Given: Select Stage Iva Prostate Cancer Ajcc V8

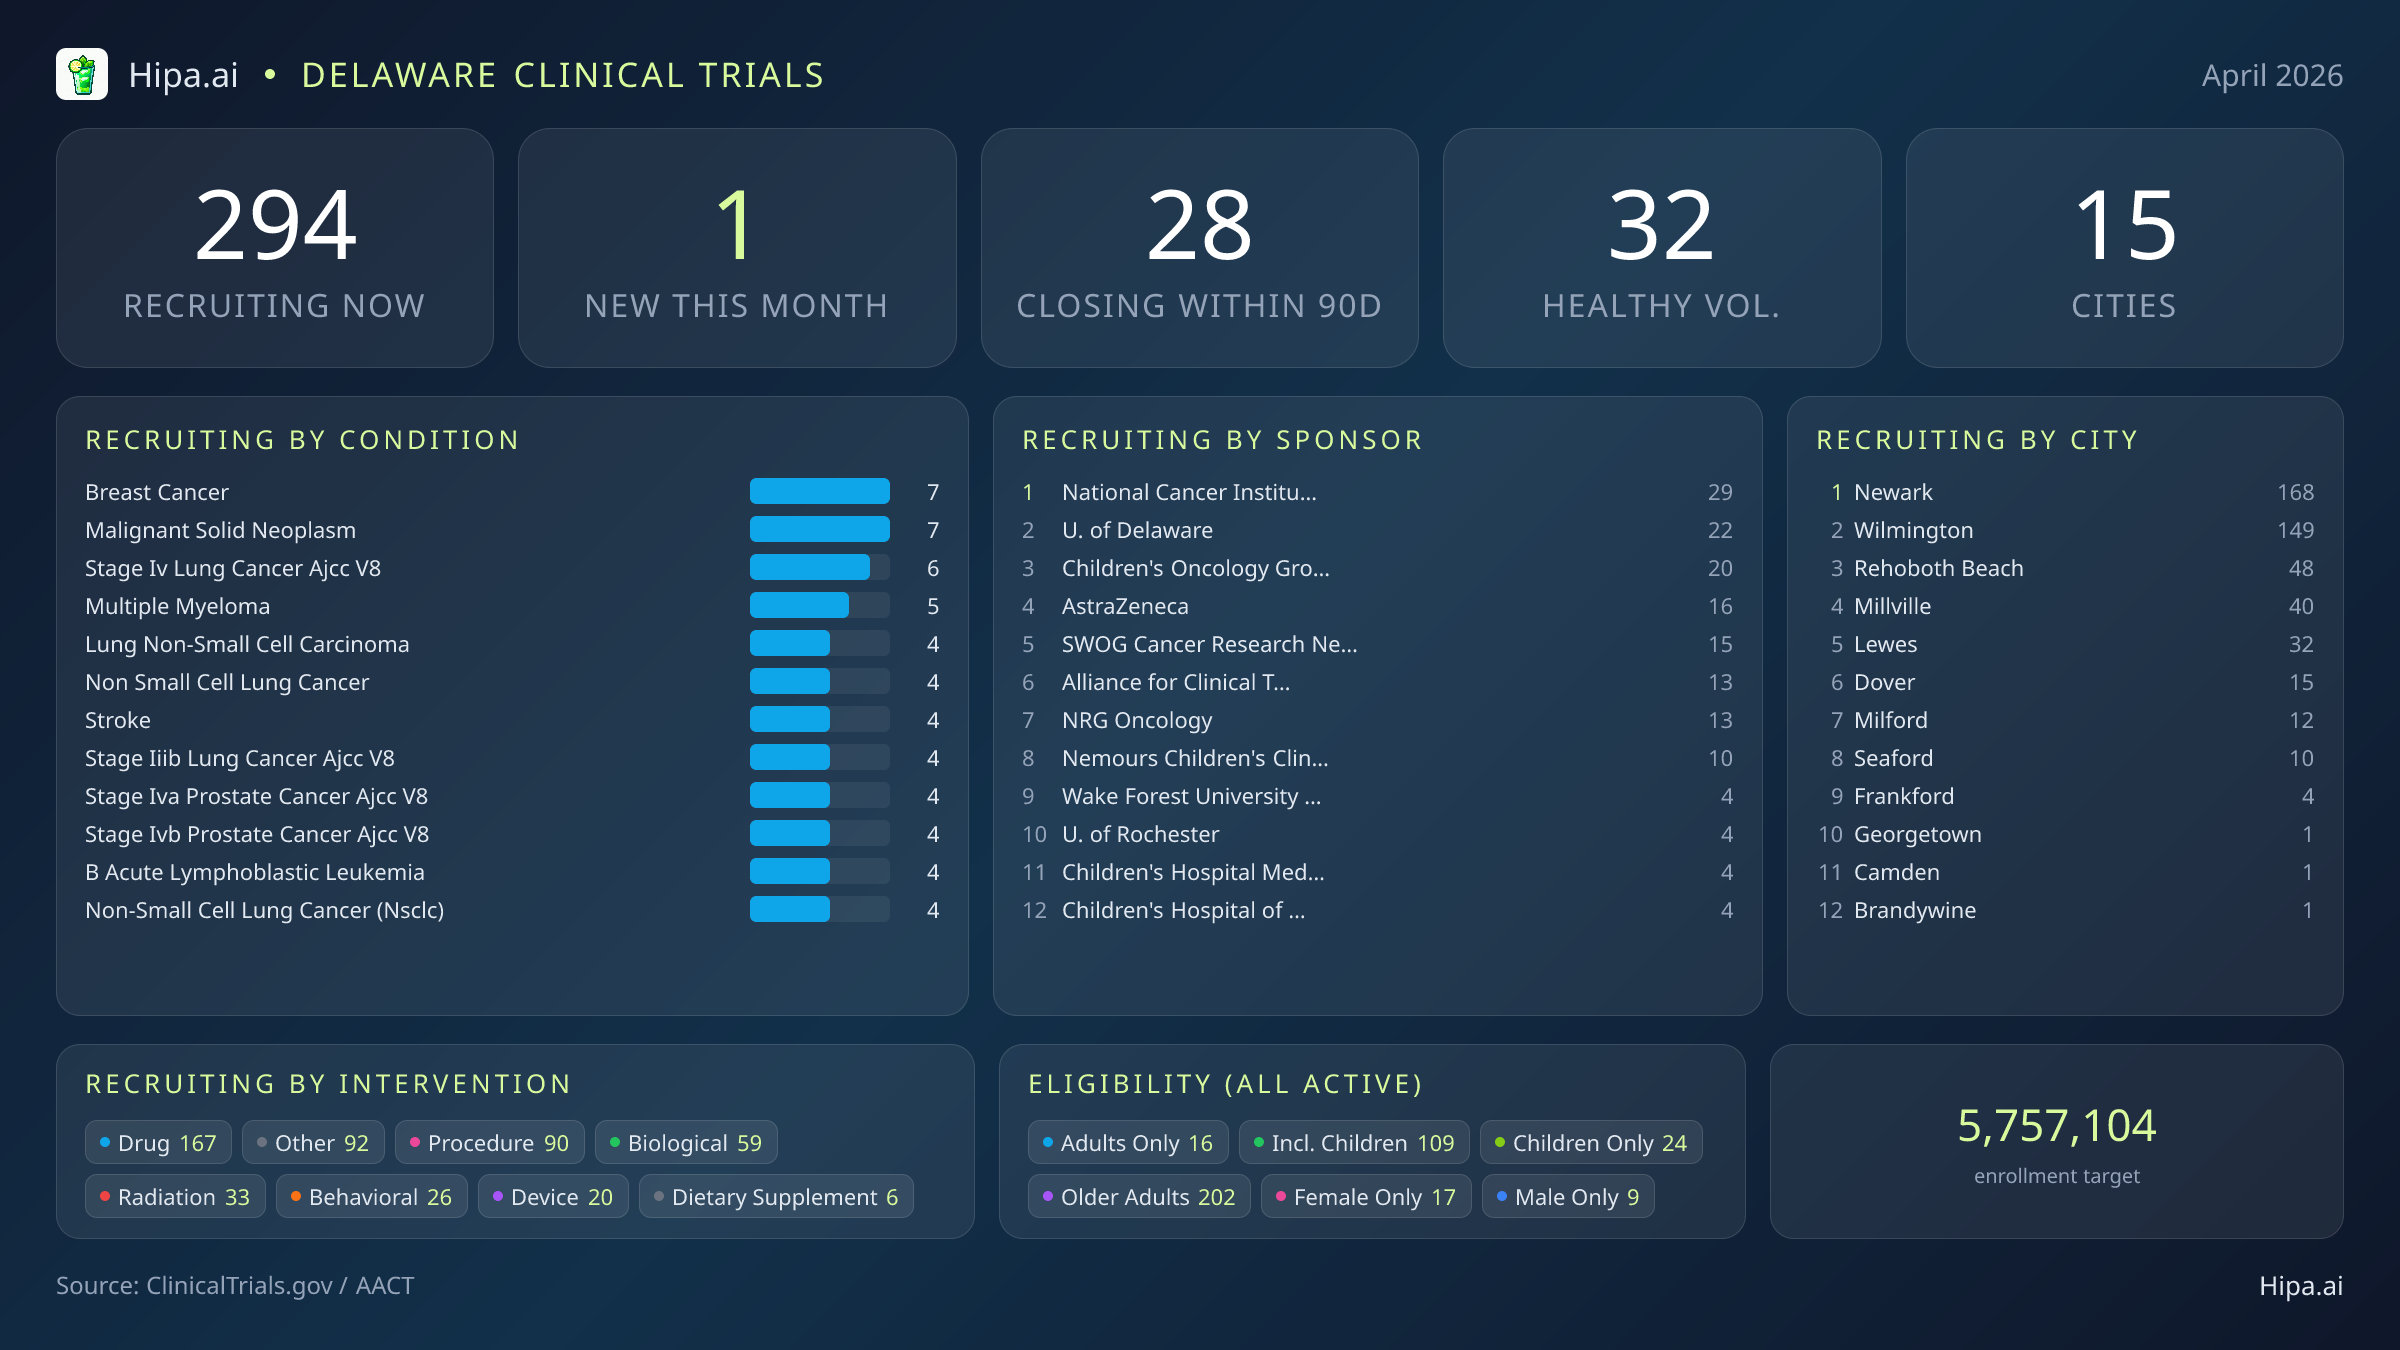Looking at the screenshot, I should pos(512,796).
